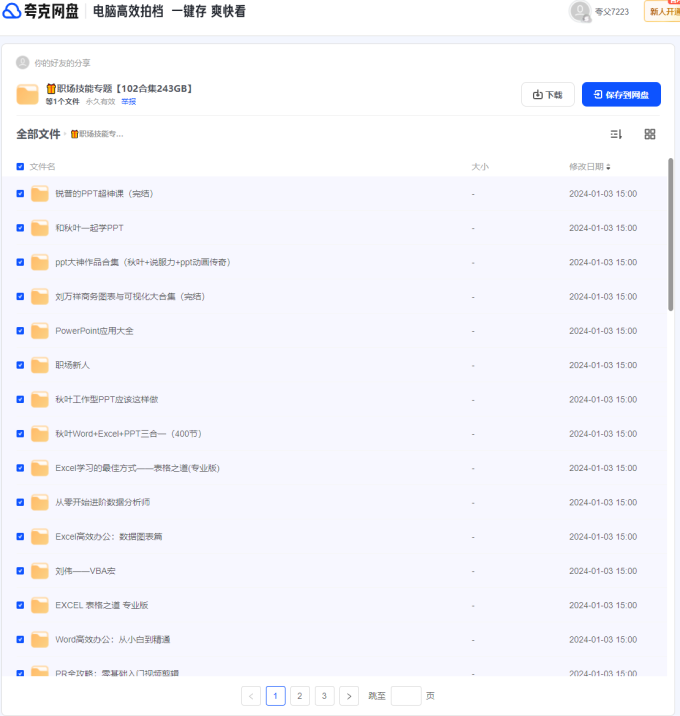Uncheck the 刘伟——VBA宏 checkbox
680x716 pixels.
20,570
